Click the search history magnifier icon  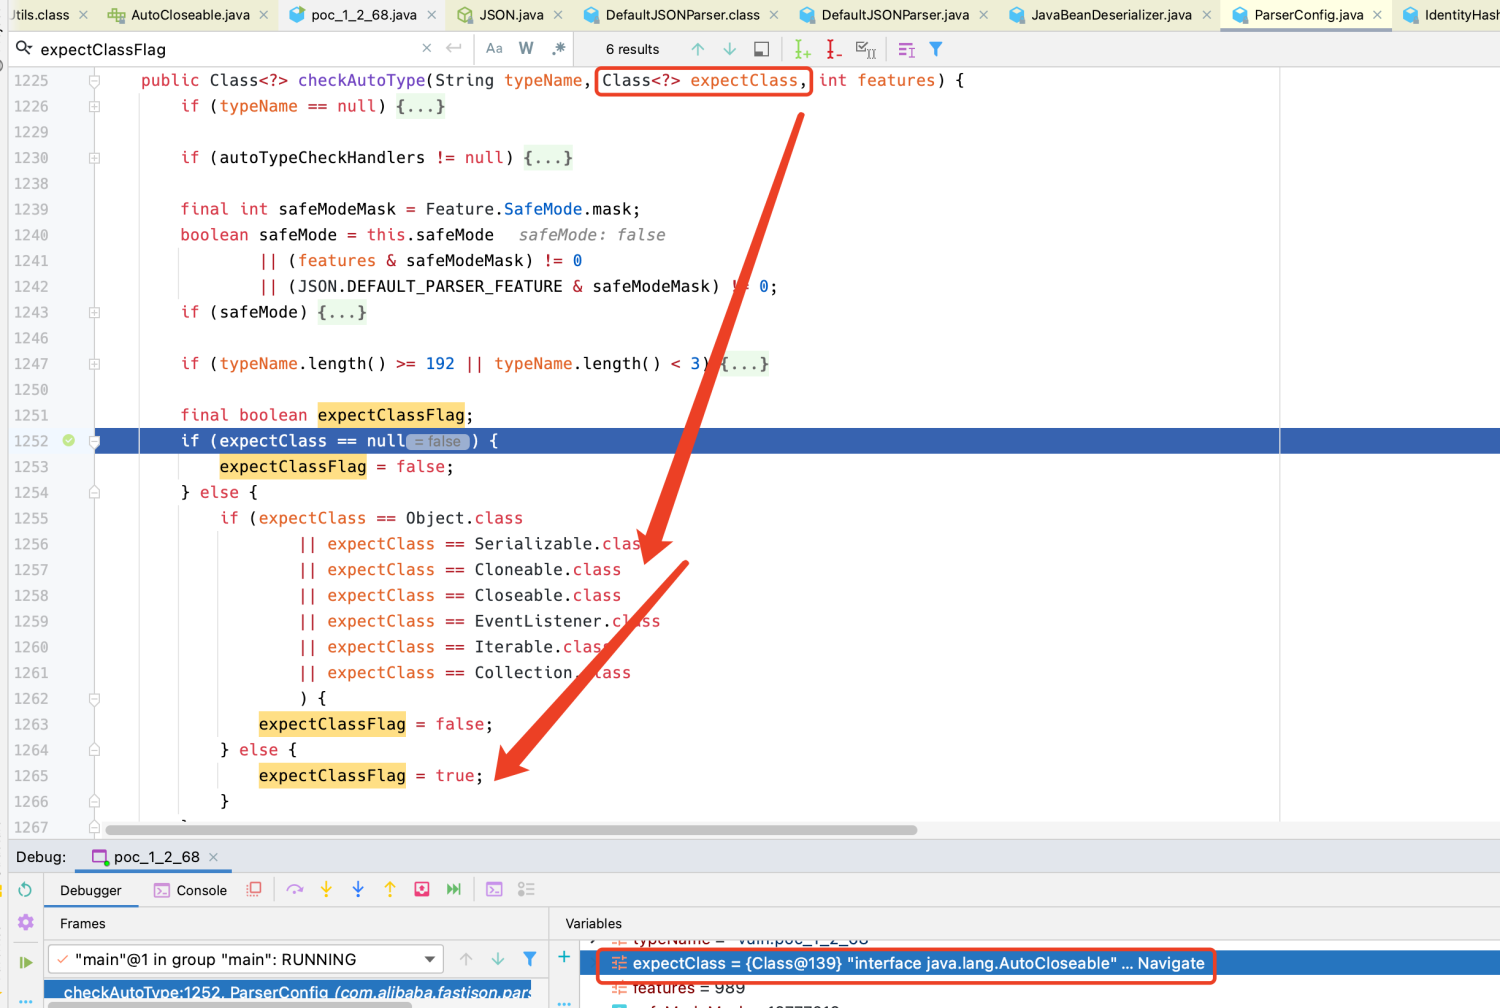pyautogui.click(x=24, y=49)
